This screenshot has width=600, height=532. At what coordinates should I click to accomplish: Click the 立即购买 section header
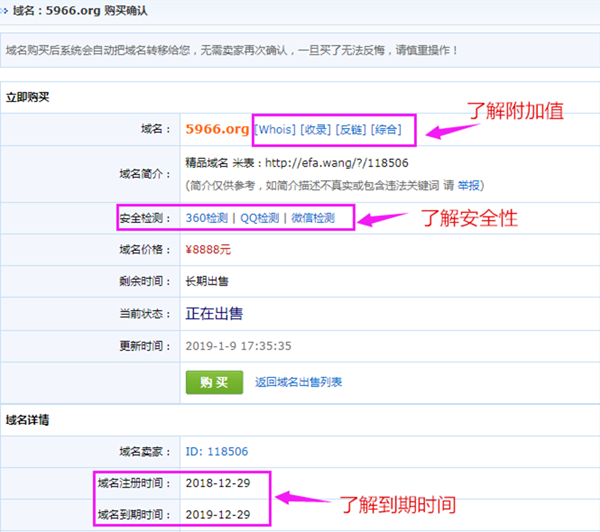coord(28,97)
